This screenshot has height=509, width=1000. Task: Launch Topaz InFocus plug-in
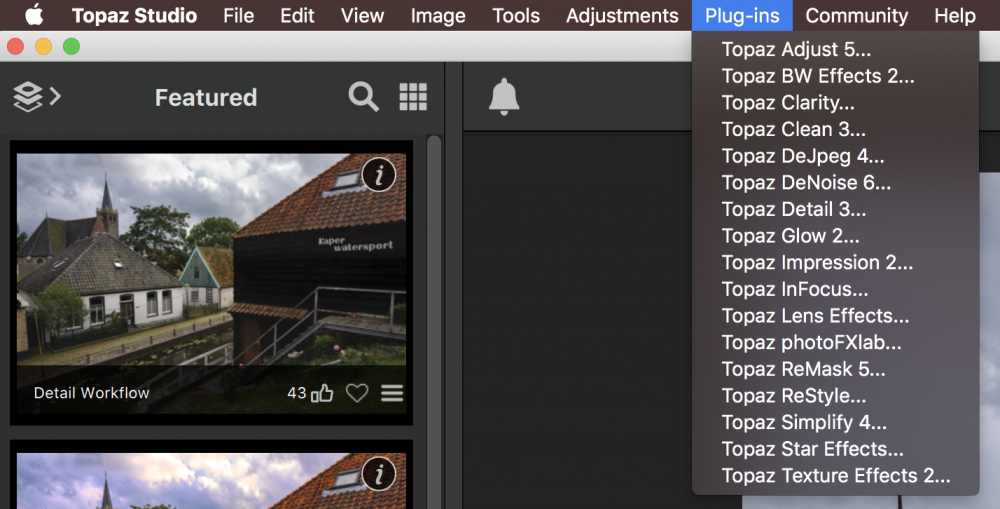835,290
